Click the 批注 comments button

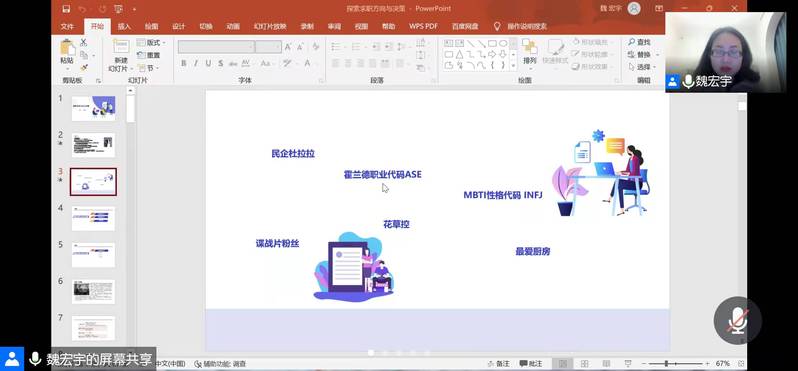[531, 364]
